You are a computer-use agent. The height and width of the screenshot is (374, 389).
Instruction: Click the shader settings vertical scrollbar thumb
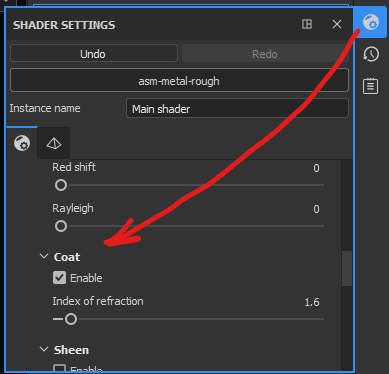pyautogui.click(x=347, y=268)
